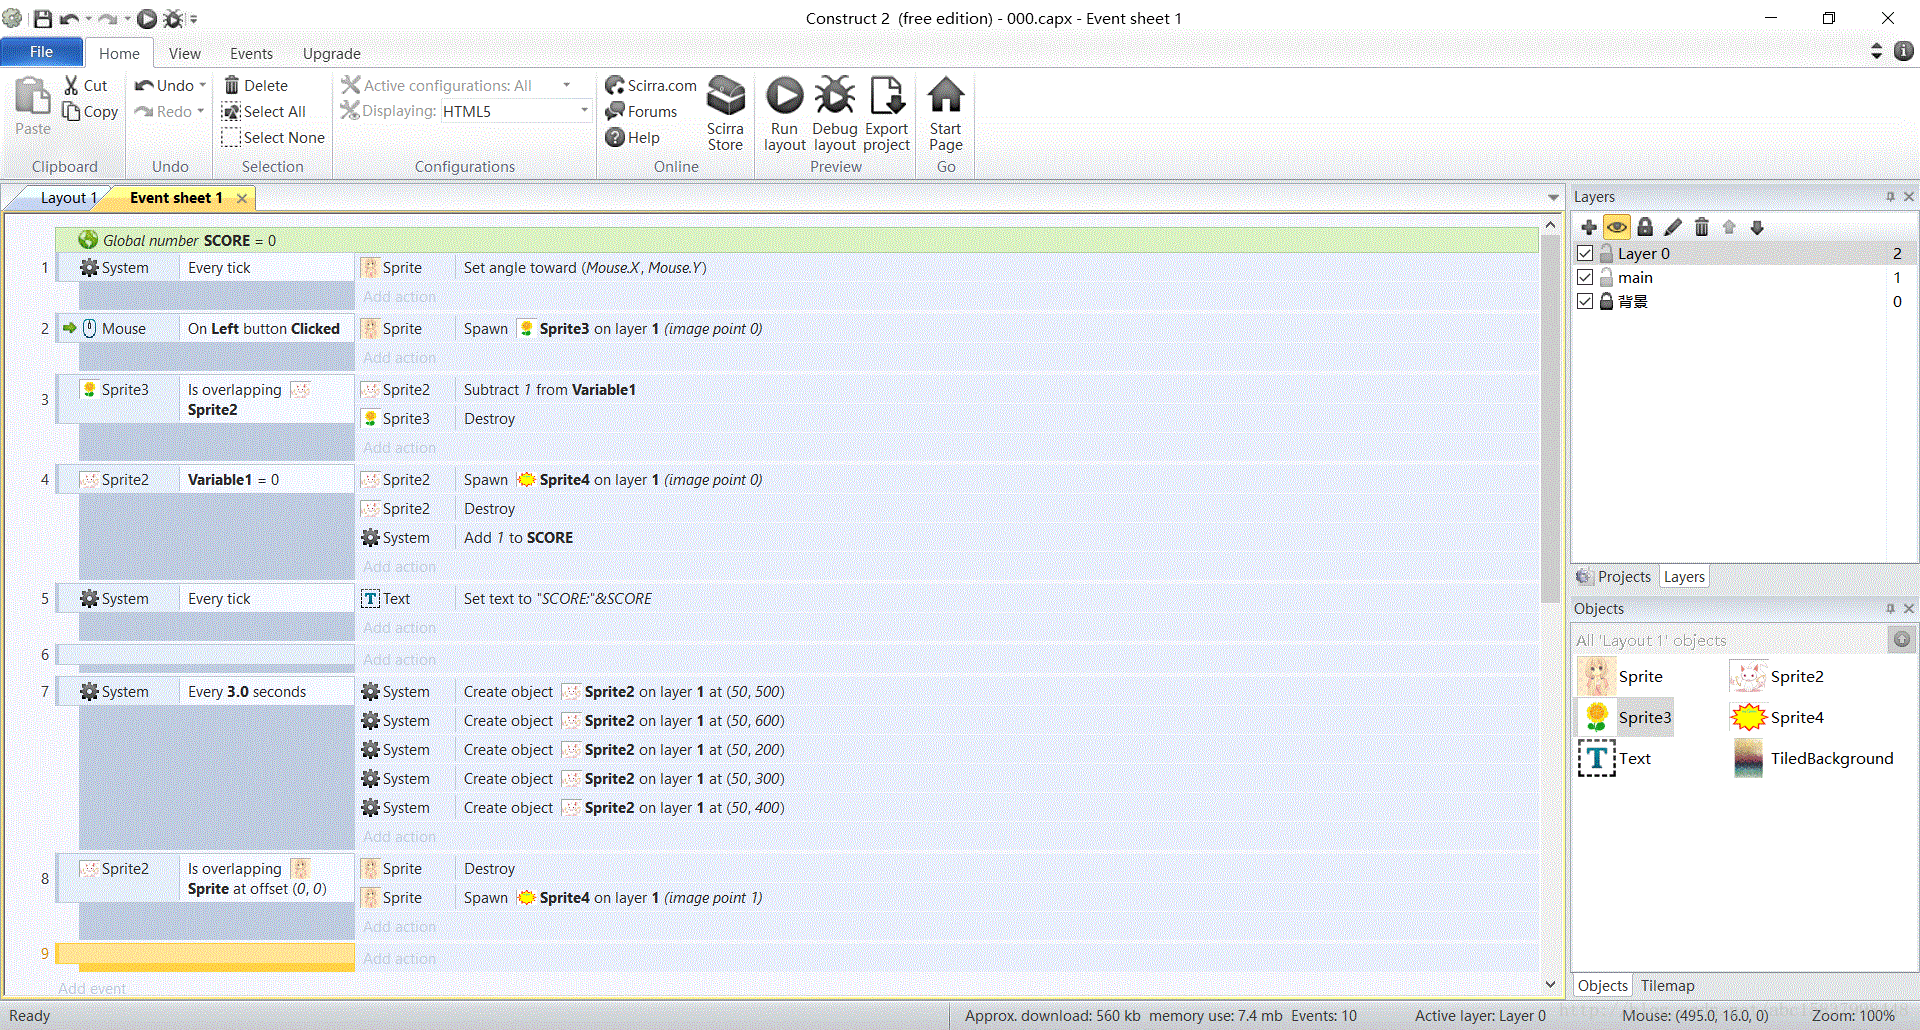Click the Undo button in ribbon

(165, 86)
